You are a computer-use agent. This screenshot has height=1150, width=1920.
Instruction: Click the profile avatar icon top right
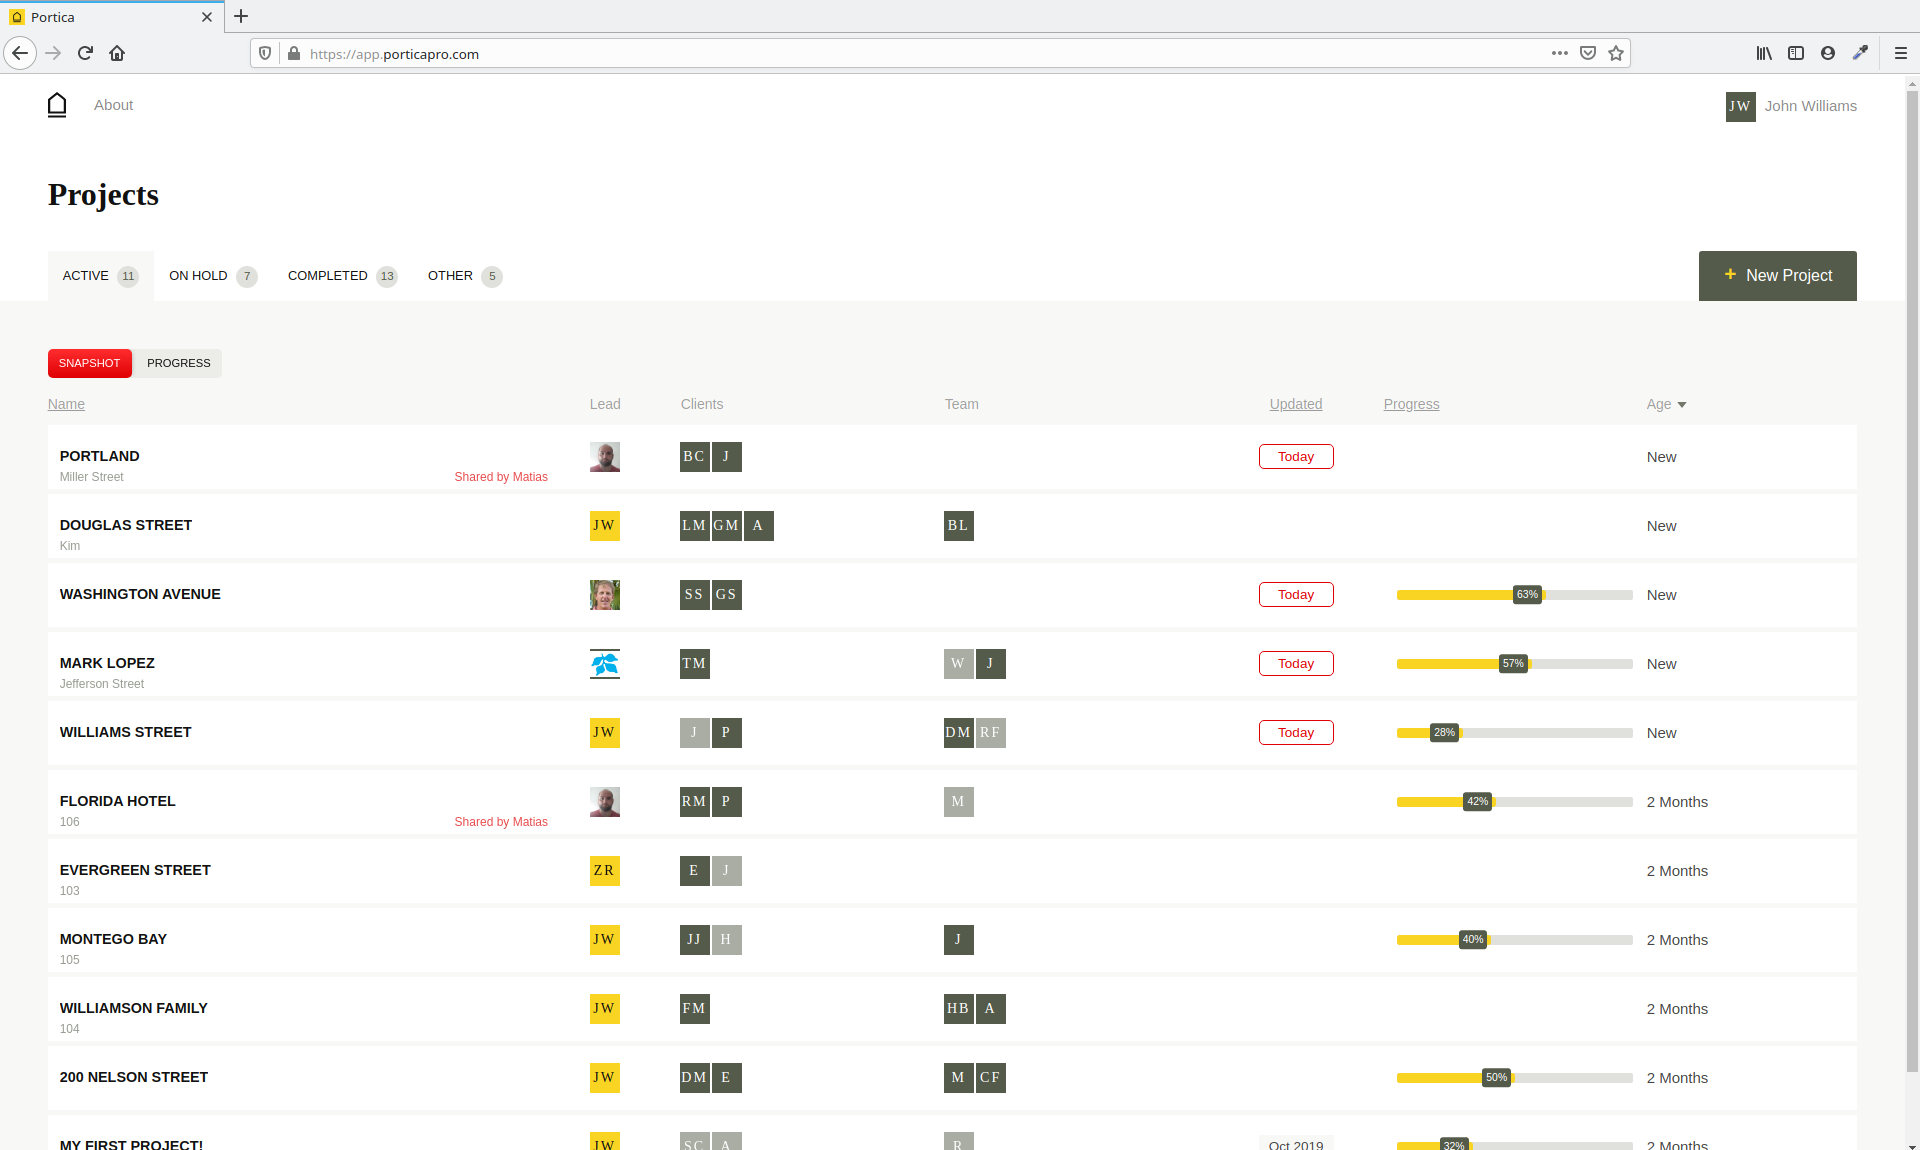point(1741,105)
